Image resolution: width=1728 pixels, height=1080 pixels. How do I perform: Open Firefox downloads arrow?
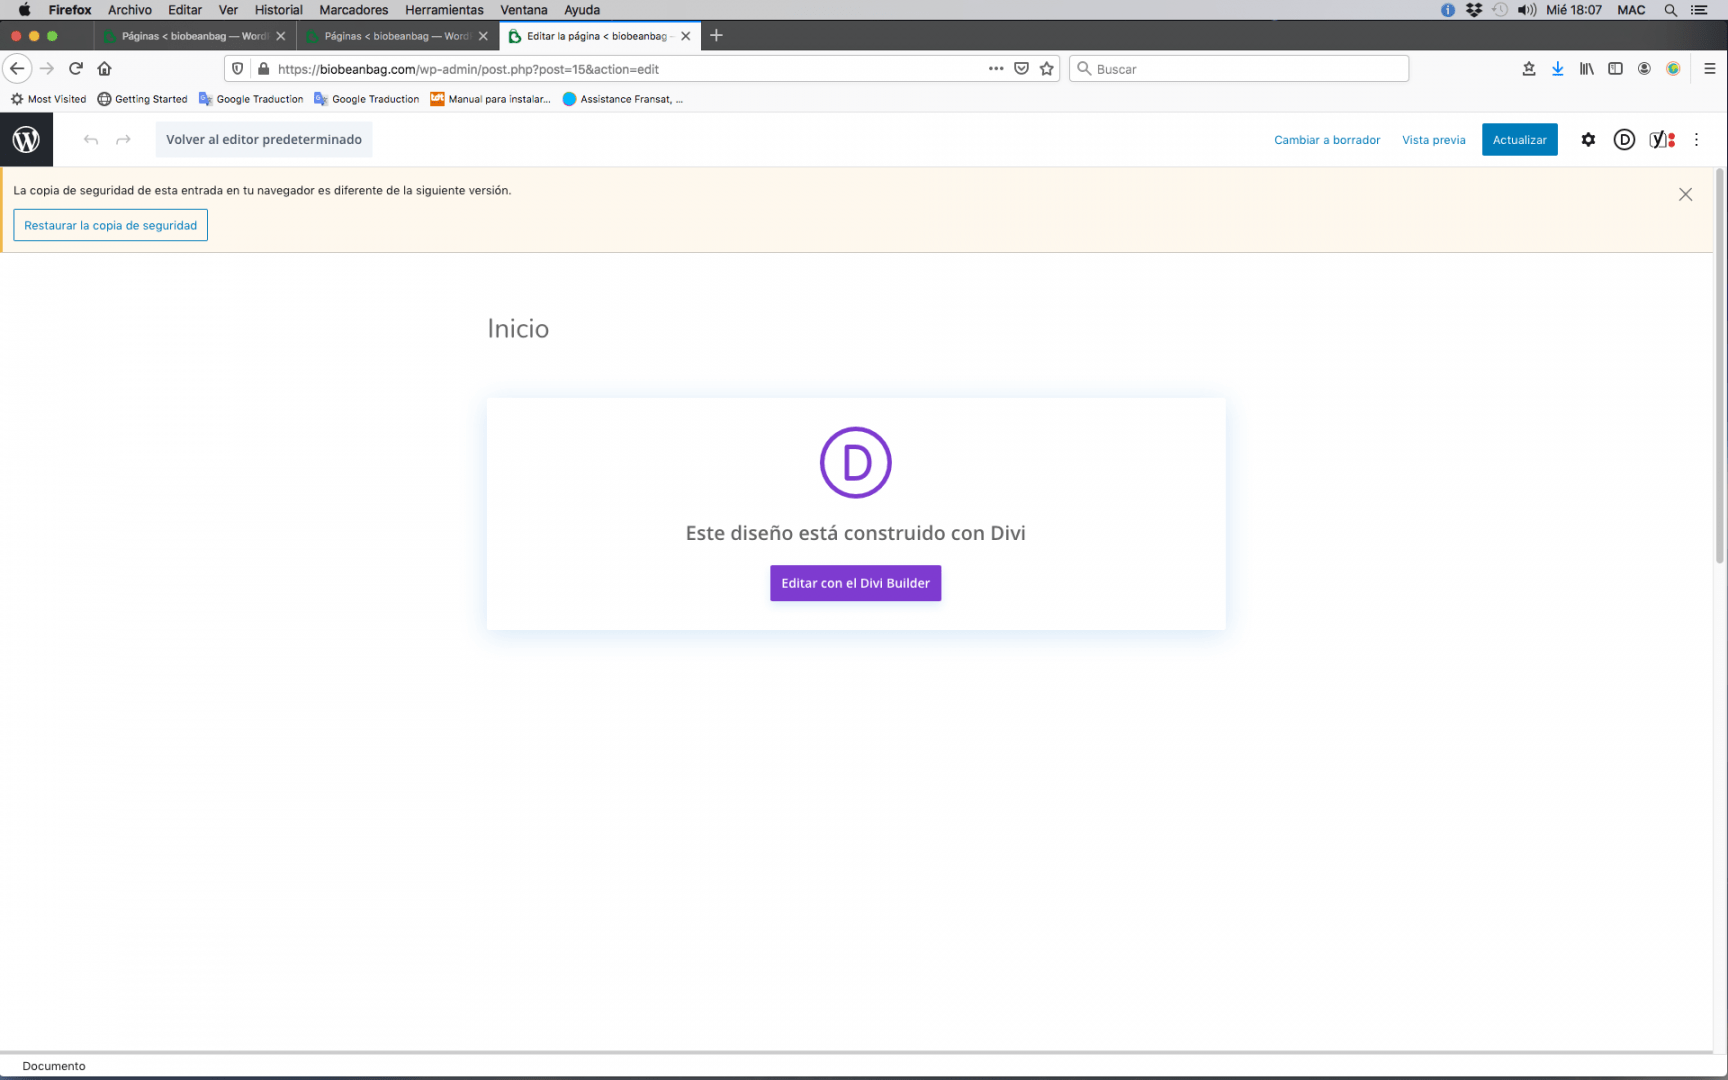click(x=1557, y=69)
